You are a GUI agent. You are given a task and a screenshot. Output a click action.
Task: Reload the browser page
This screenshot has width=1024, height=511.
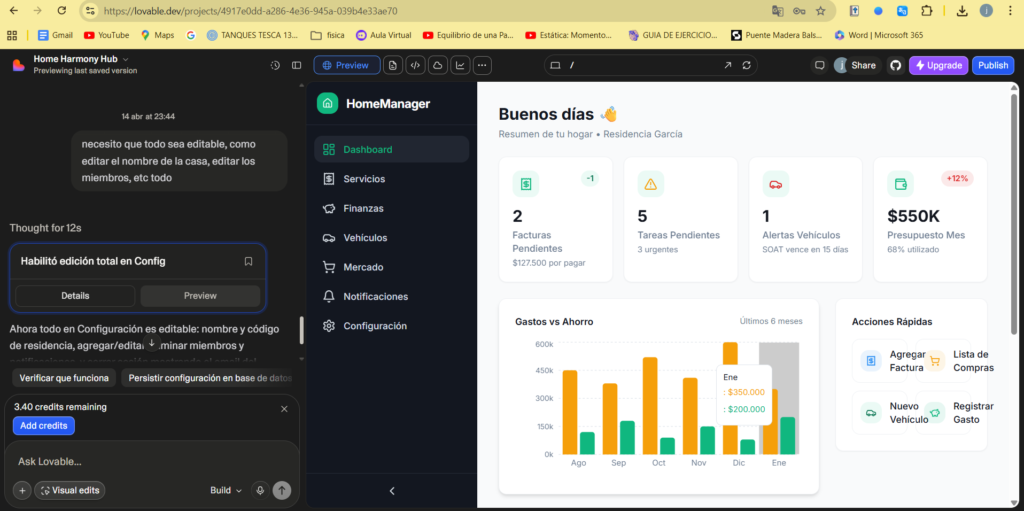(x=62, y=10)
